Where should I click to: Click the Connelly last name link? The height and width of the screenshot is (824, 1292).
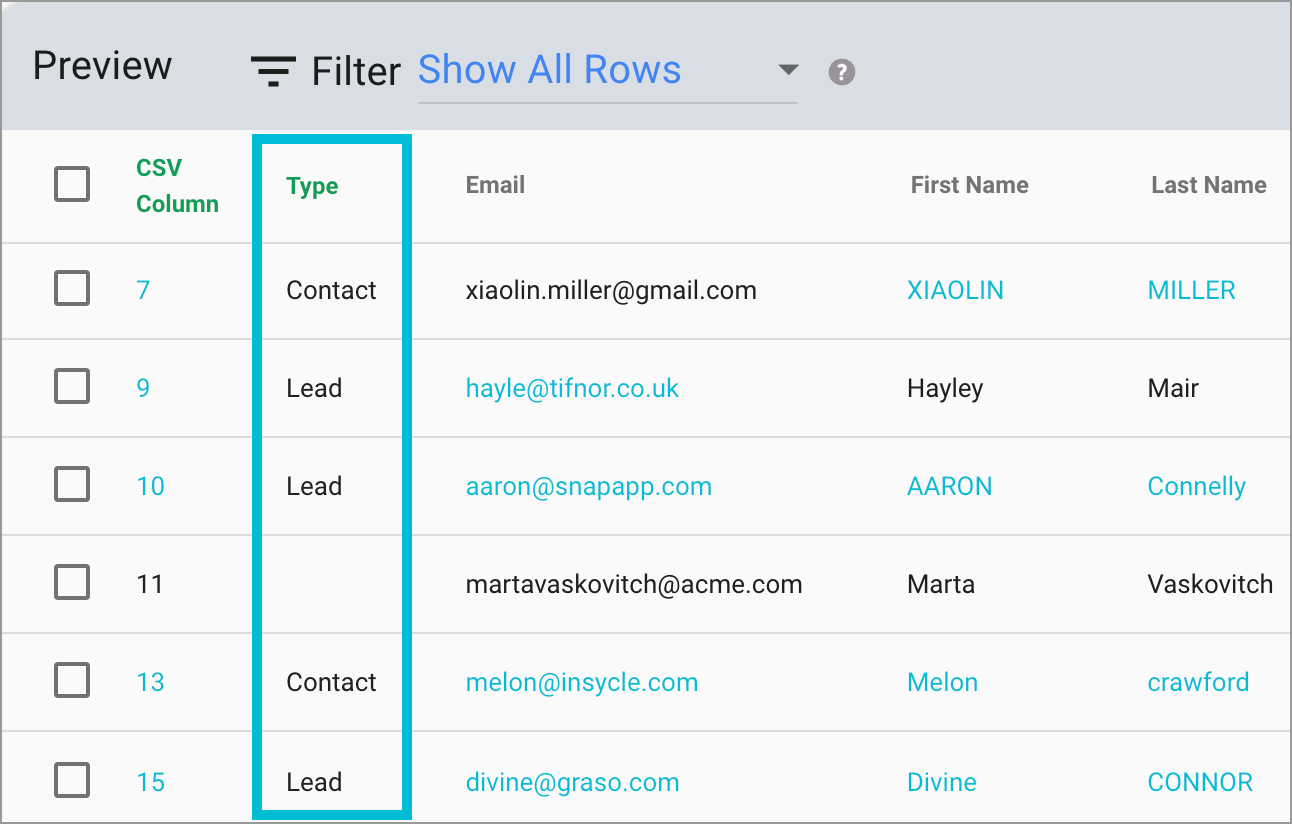click(1196, 486)
